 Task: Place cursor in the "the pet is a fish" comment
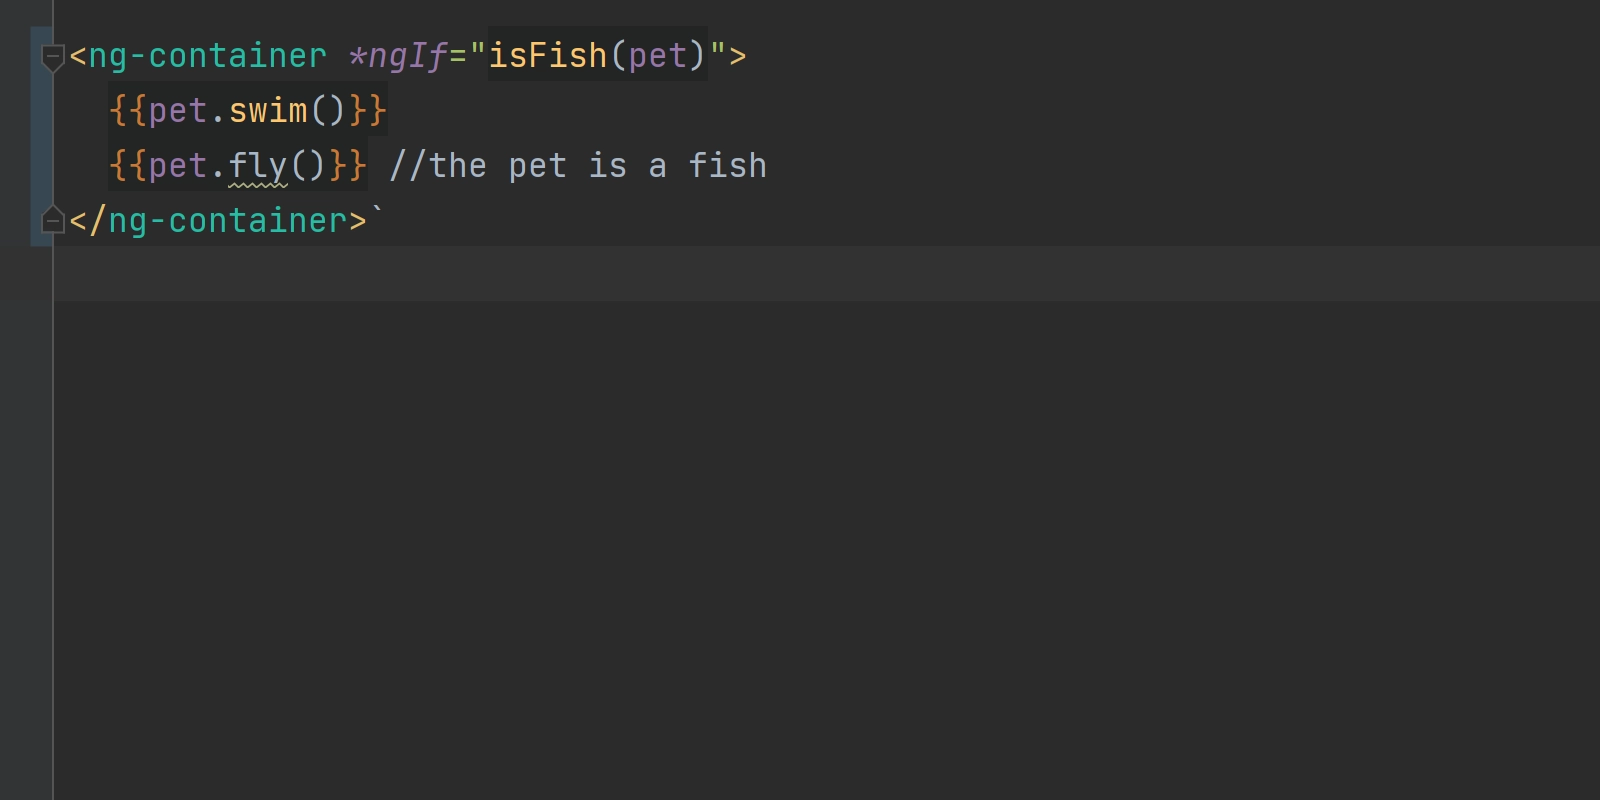click(x=578, y=166)
